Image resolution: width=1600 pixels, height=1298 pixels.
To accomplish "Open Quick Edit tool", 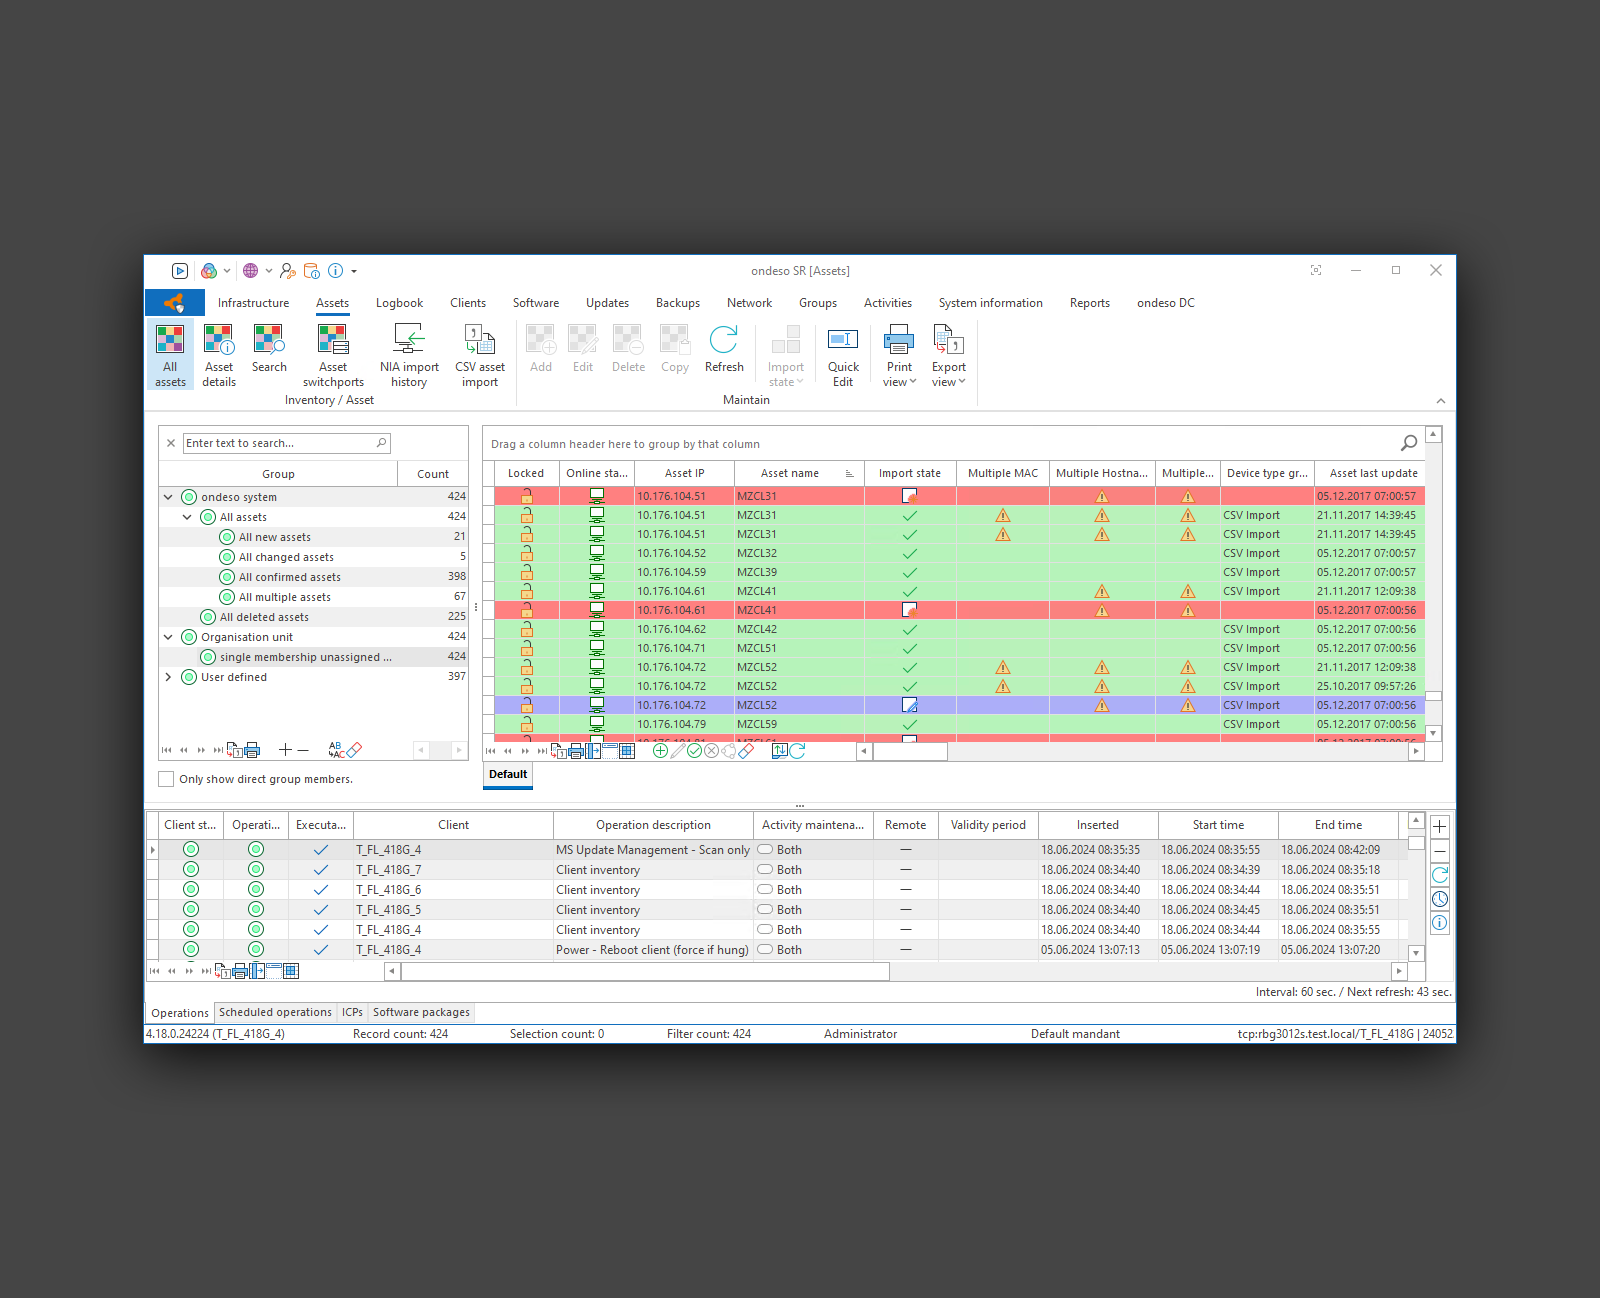I will pos(843,355).
